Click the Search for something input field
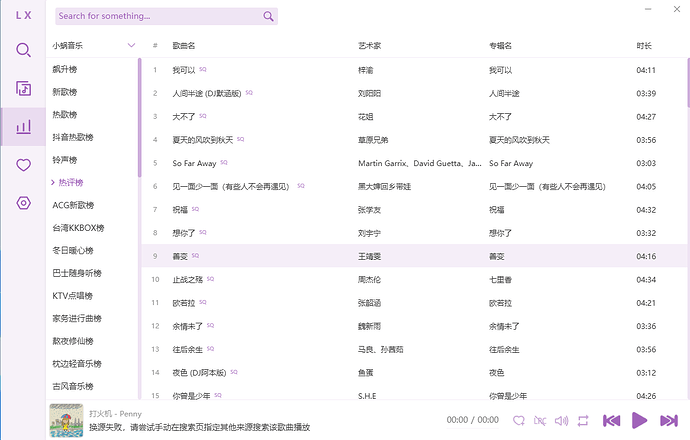This screenshot has width=690, height=440. coord(155,16)
